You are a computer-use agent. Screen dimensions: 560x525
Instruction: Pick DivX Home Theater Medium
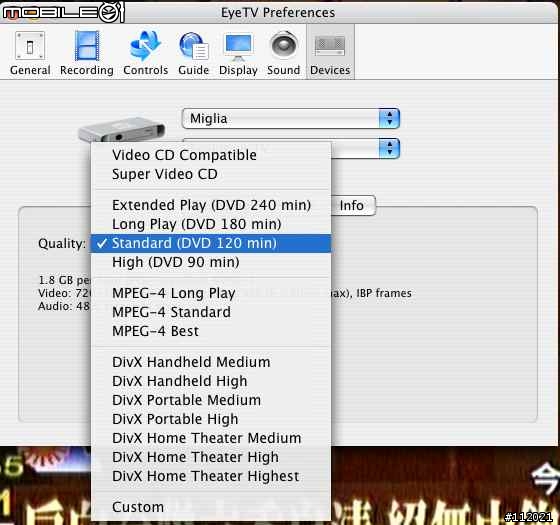211,438
